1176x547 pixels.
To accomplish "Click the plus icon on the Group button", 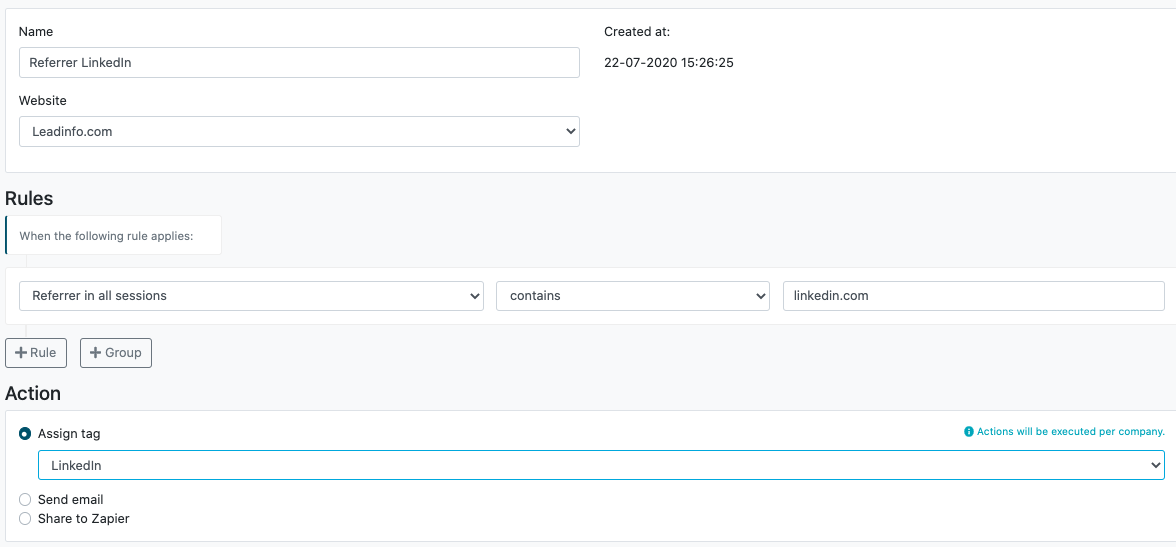I will (95, 353).
